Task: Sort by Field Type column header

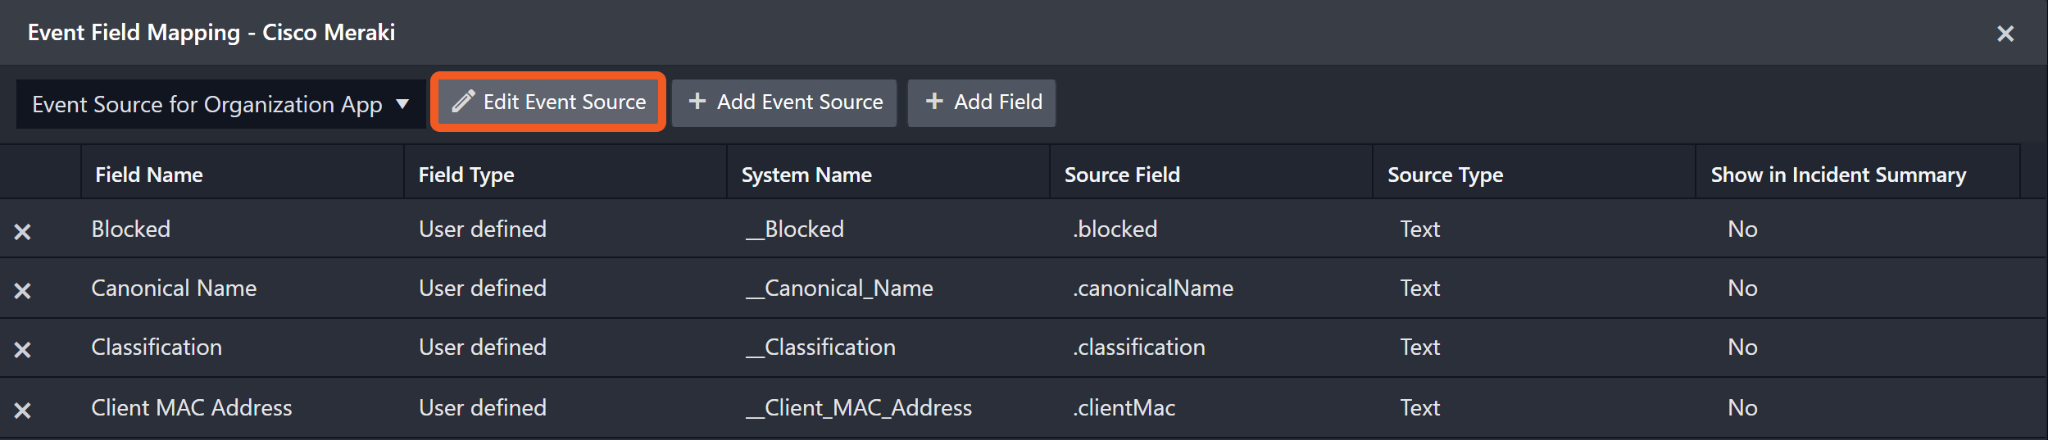Action: point(466,174)
